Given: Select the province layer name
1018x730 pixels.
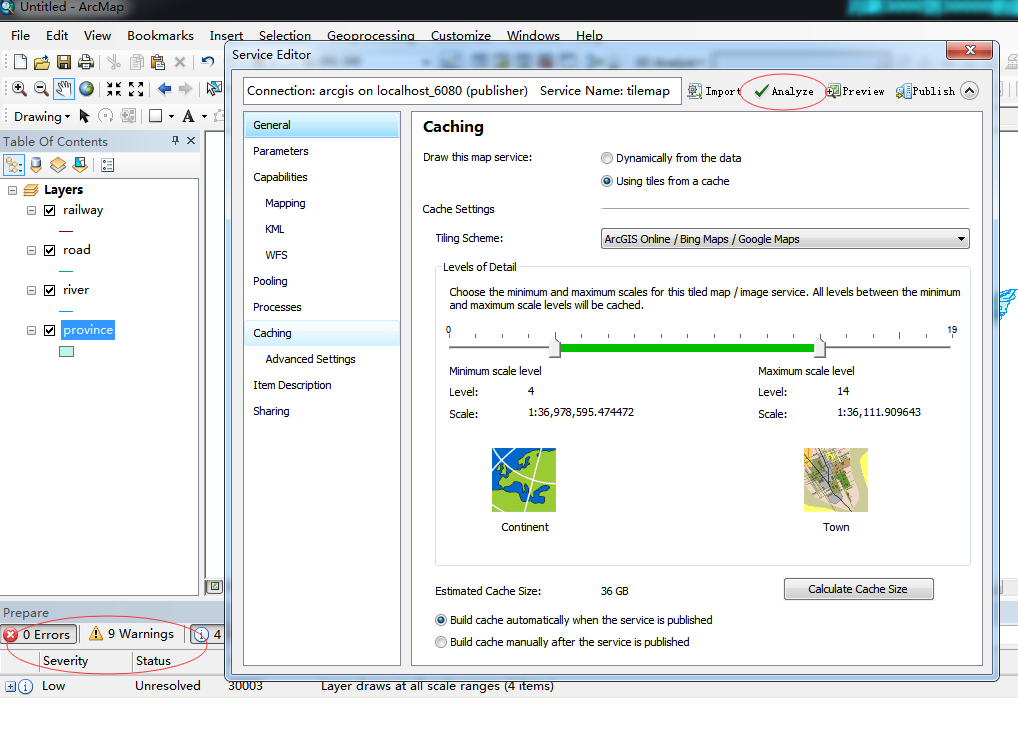Looking at the screenshot, I should [88, 330].
